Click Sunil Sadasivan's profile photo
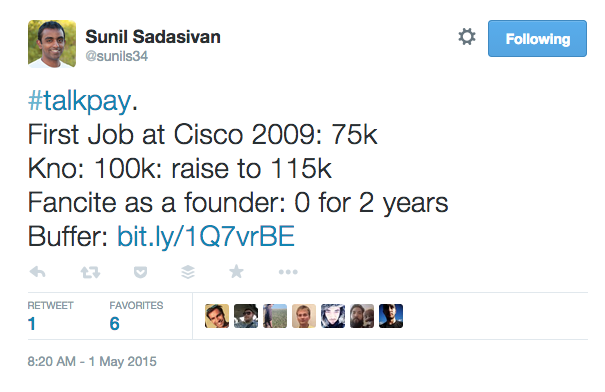Viewport: 605px width, 392px height. (x=52, y=44)
